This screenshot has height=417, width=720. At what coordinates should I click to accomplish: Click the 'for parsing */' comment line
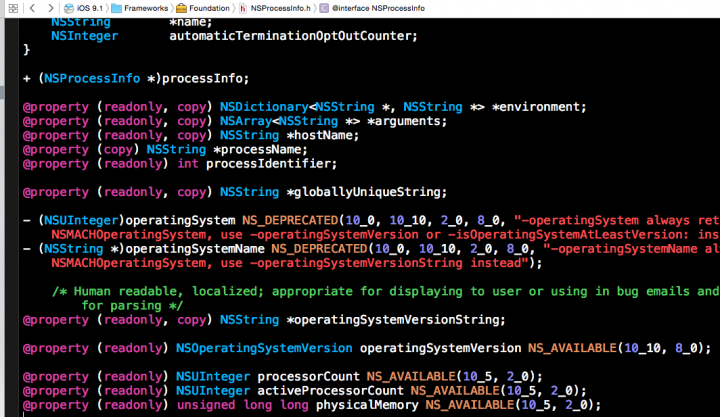click(132, 306)
